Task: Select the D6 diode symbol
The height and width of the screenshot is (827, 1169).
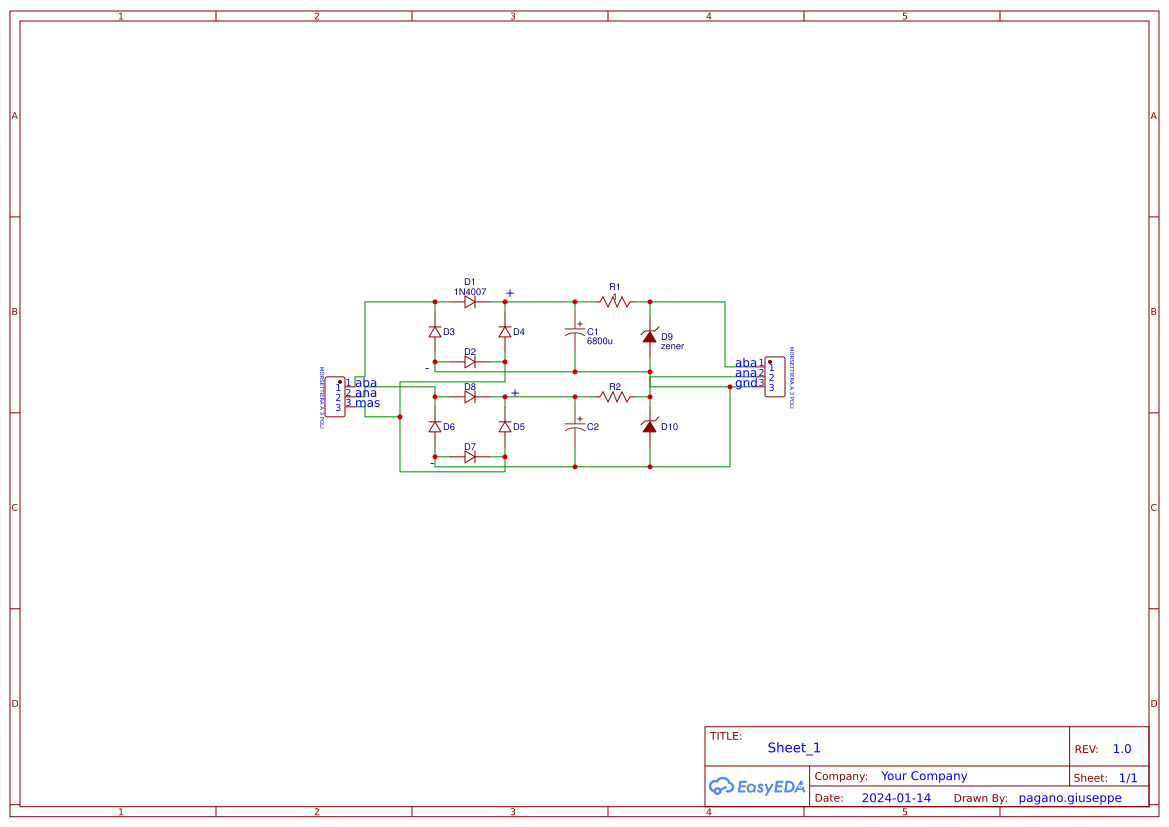Action: [x=435, y=427]
